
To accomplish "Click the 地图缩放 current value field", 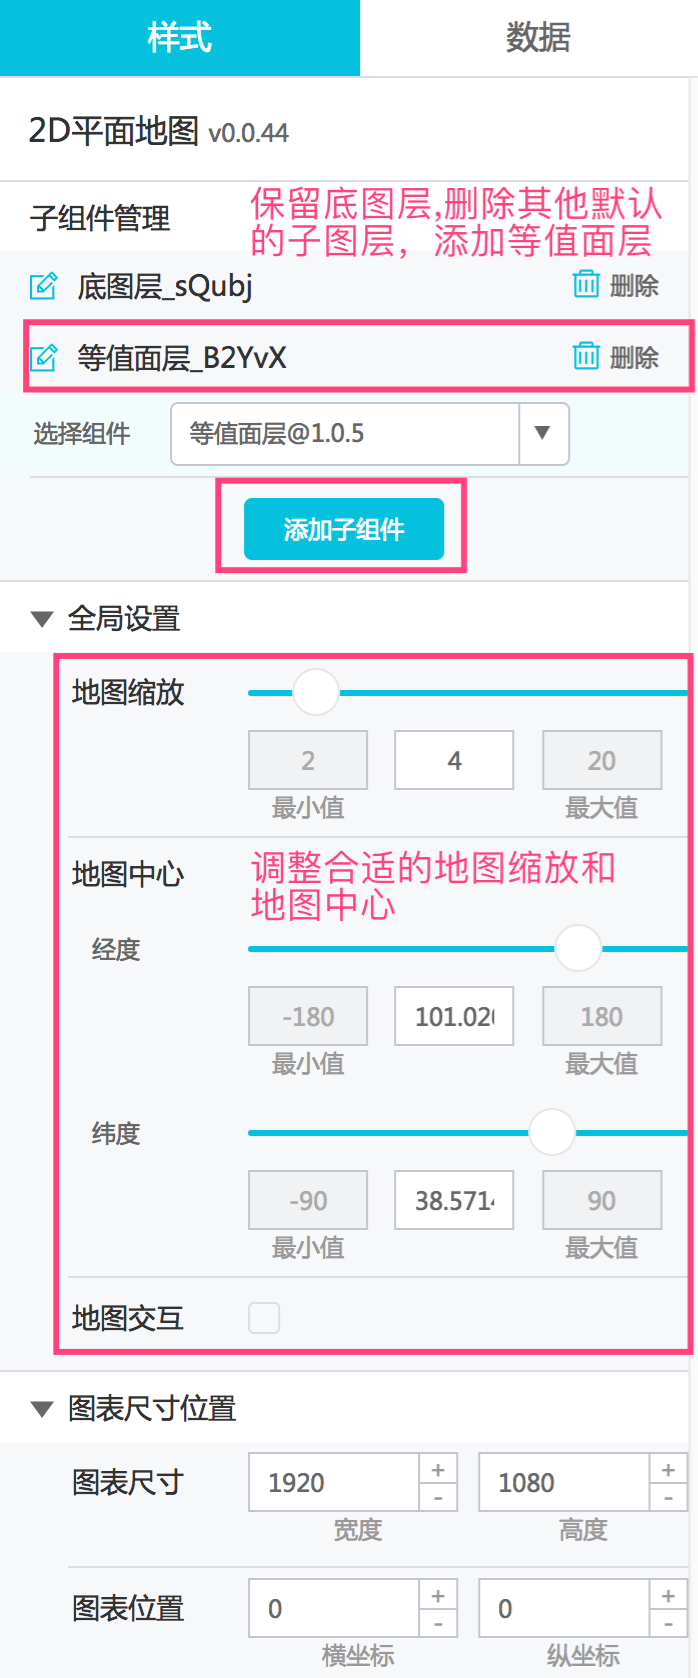I will coord(454,760).
